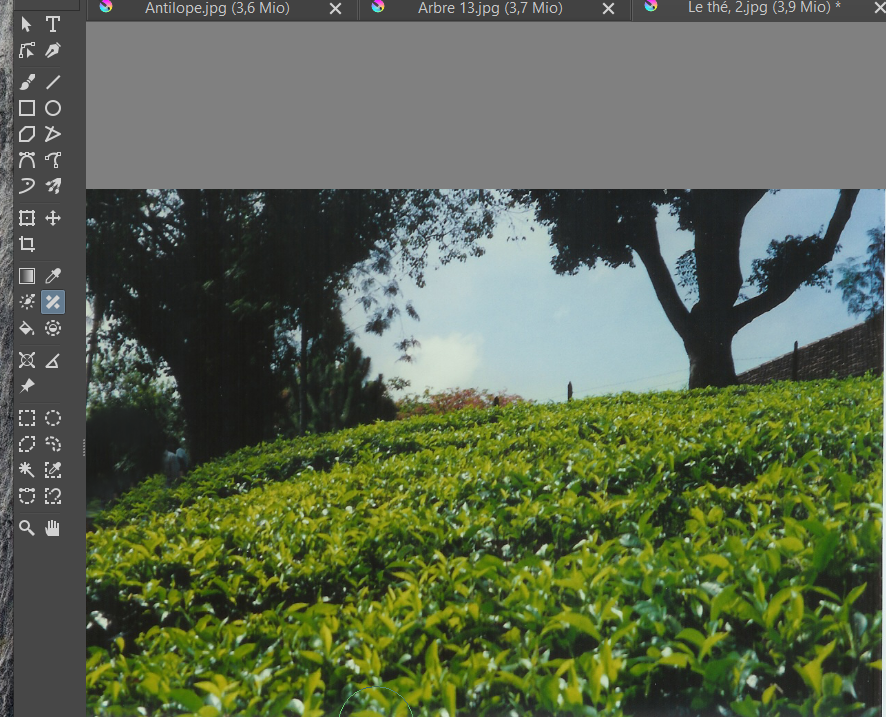Select the Zoom magnifier tool
This screenshot has height=717, width=886.
point(27,528)
